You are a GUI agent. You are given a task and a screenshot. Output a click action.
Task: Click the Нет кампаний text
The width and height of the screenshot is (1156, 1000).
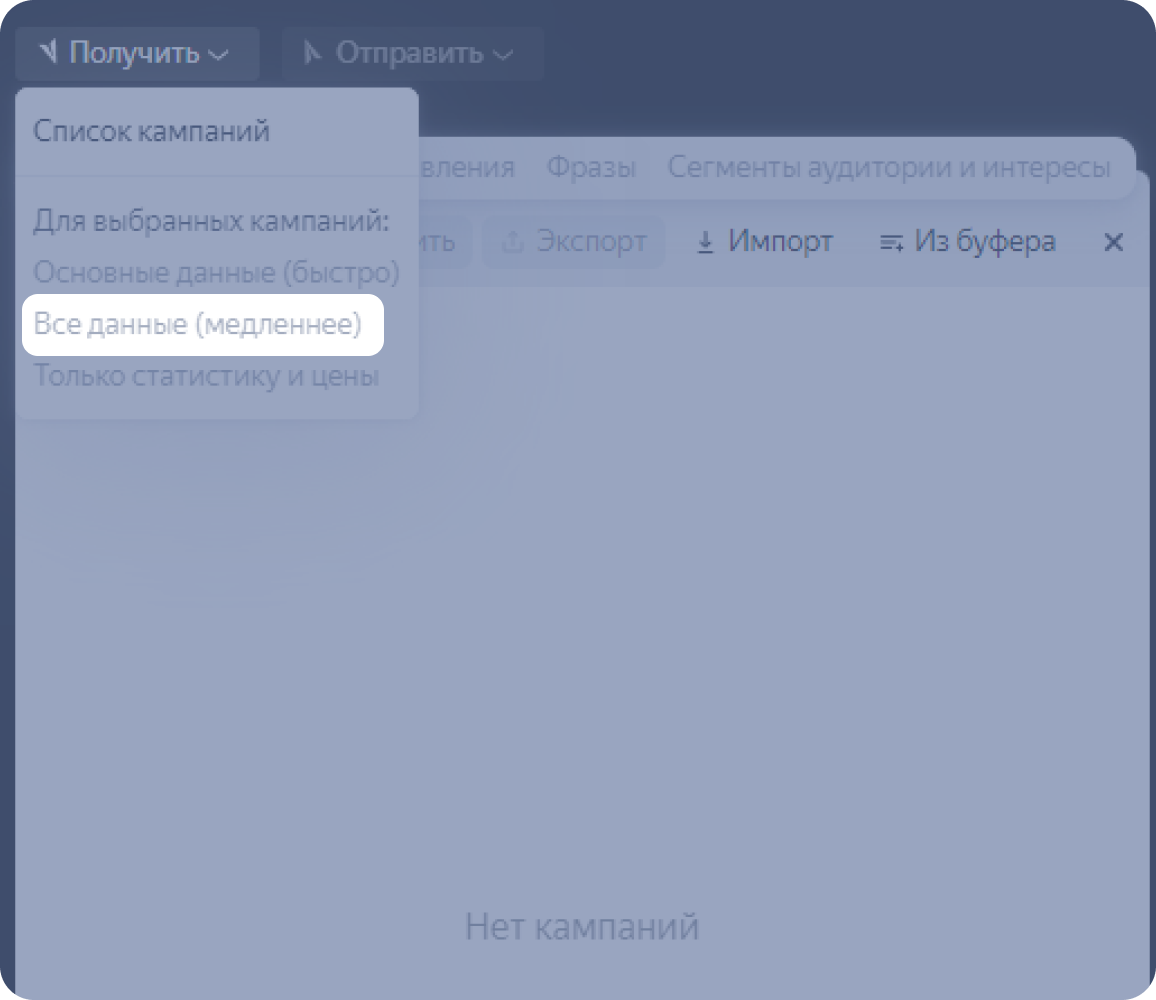(x=582, y=927)
